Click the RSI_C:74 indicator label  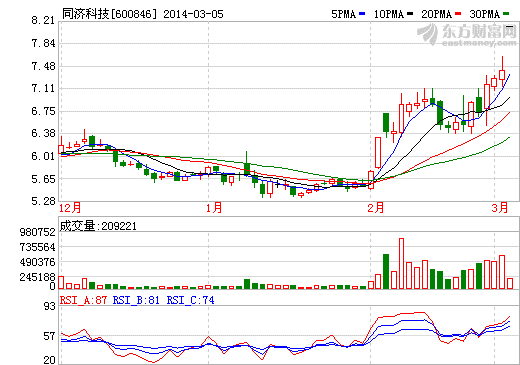[190, 300]
